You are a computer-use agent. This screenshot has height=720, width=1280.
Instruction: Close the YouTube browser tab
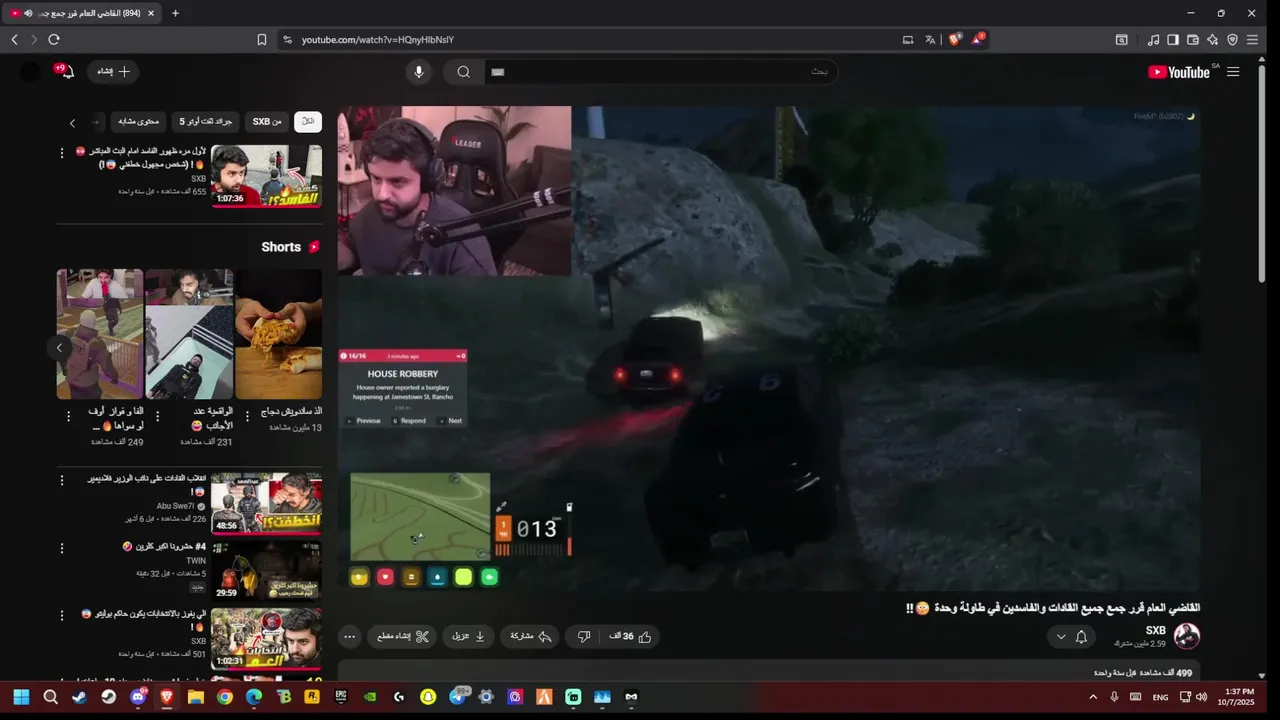[151, 13]
